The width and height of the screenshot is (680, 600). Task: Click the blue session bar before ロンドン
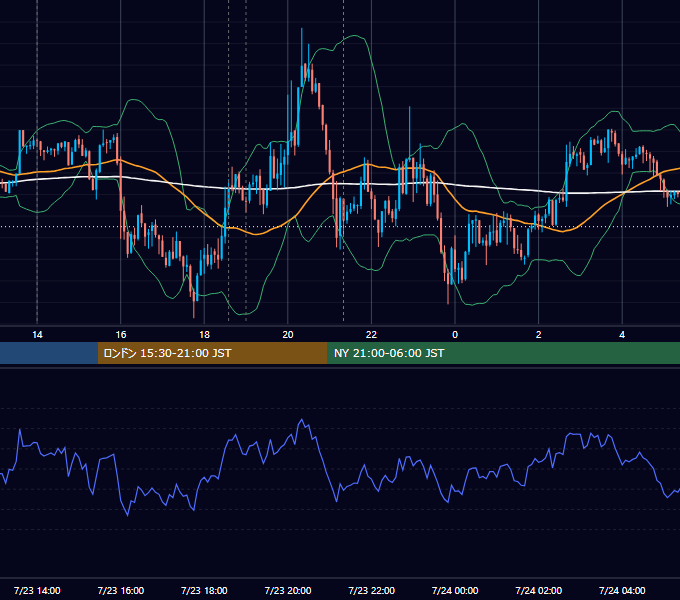click(x=49, y=353)
